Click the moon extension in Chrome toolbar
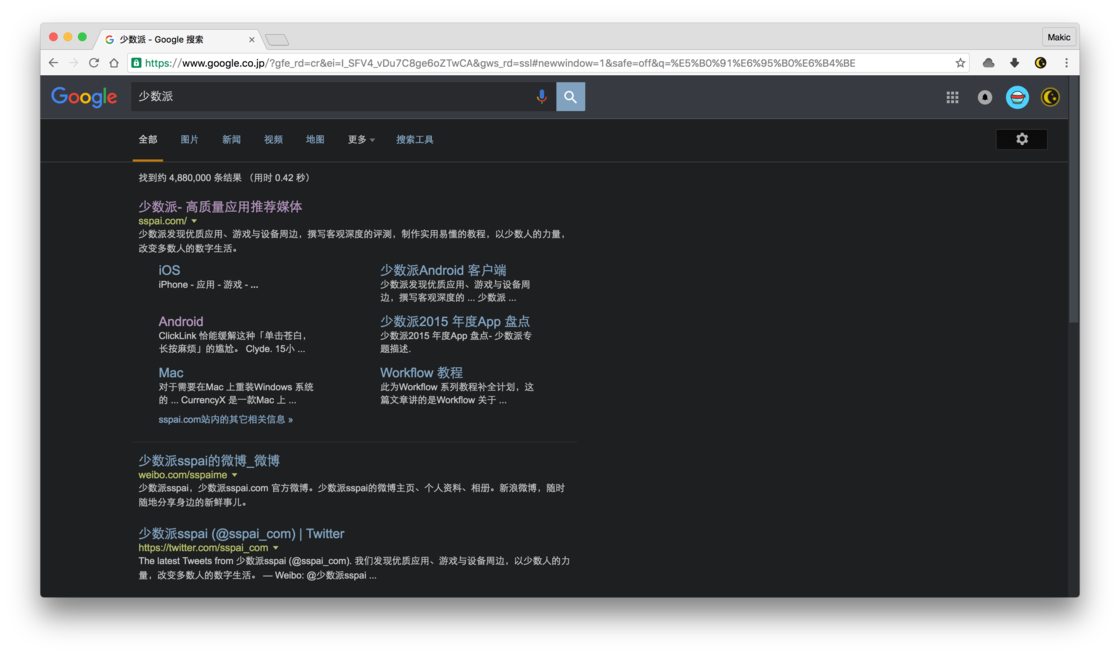Viewport: 1120px width, 655px height. pyautogui.click(x=1041, y=63)
